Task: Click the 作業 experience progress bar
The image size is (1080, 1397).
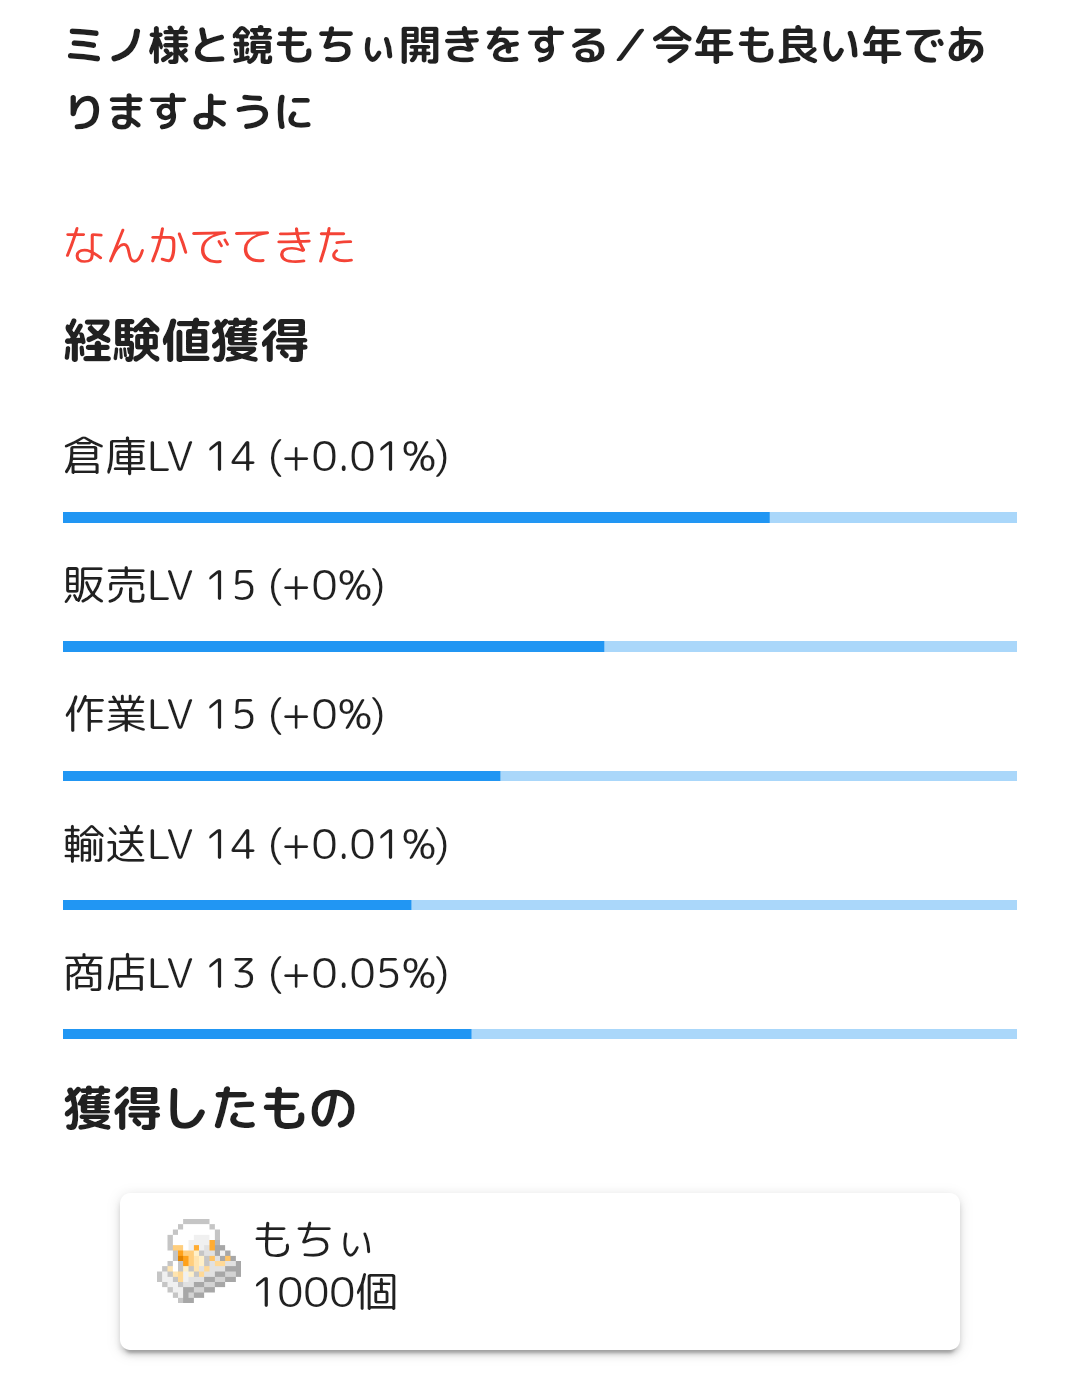Action: 540,776
